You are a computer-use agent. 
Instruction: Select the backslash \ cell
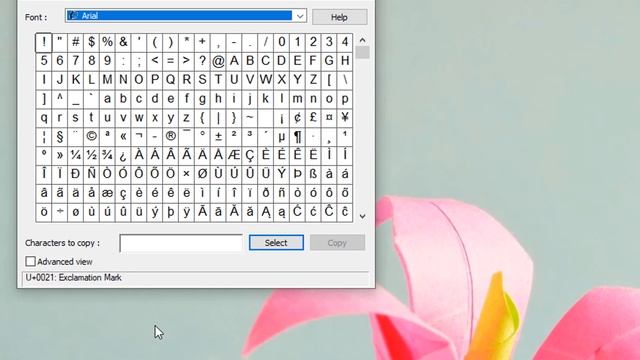point(345,80)
